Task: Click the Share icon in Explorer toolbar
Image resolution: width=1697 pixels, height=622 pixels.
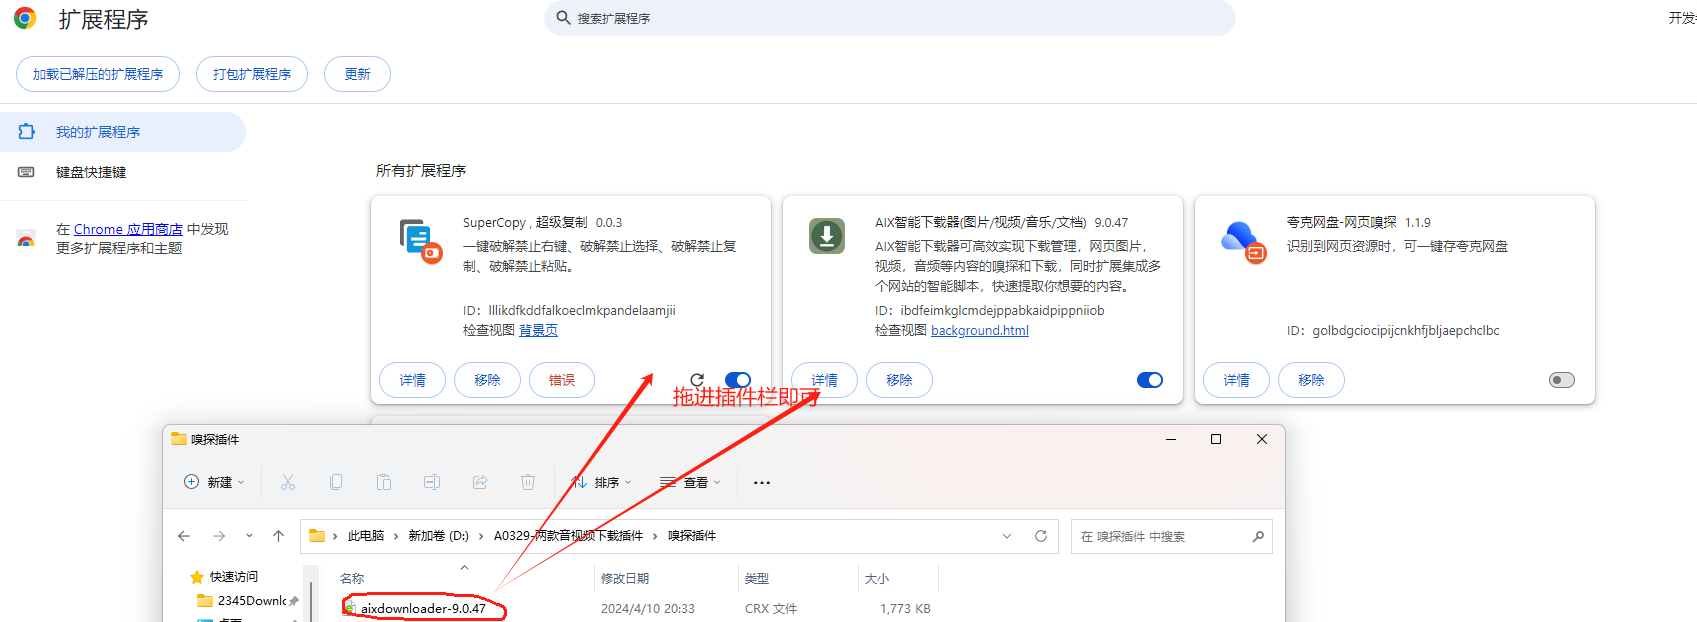Action: pyautogui.click(x=480, y=482)
